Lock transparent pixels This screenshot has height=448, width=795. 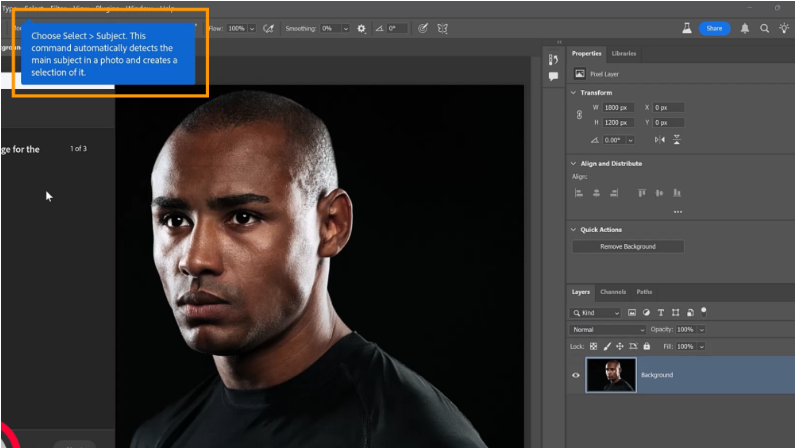pos(593,347)
